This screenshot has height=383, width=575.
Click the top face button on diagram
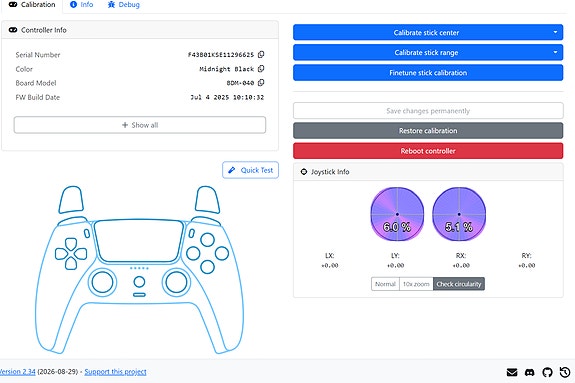tap(208, 240)
